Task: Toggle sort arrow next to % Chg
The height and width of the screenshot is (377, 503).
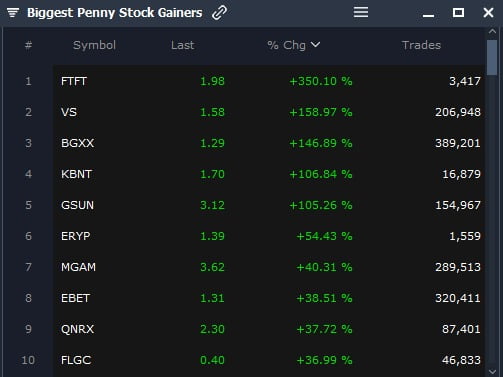Action: tap(315, 44)
